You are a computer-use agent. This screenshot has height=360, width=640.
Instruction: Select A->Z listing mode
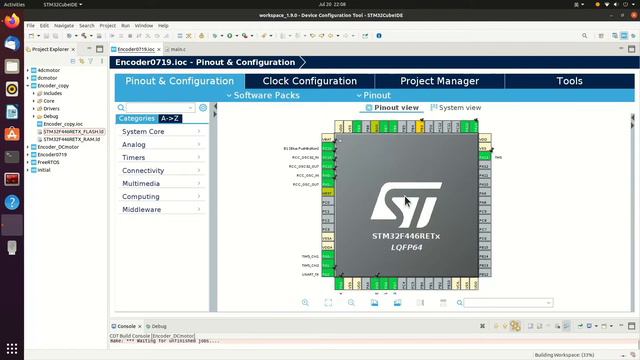coord(170,118)
